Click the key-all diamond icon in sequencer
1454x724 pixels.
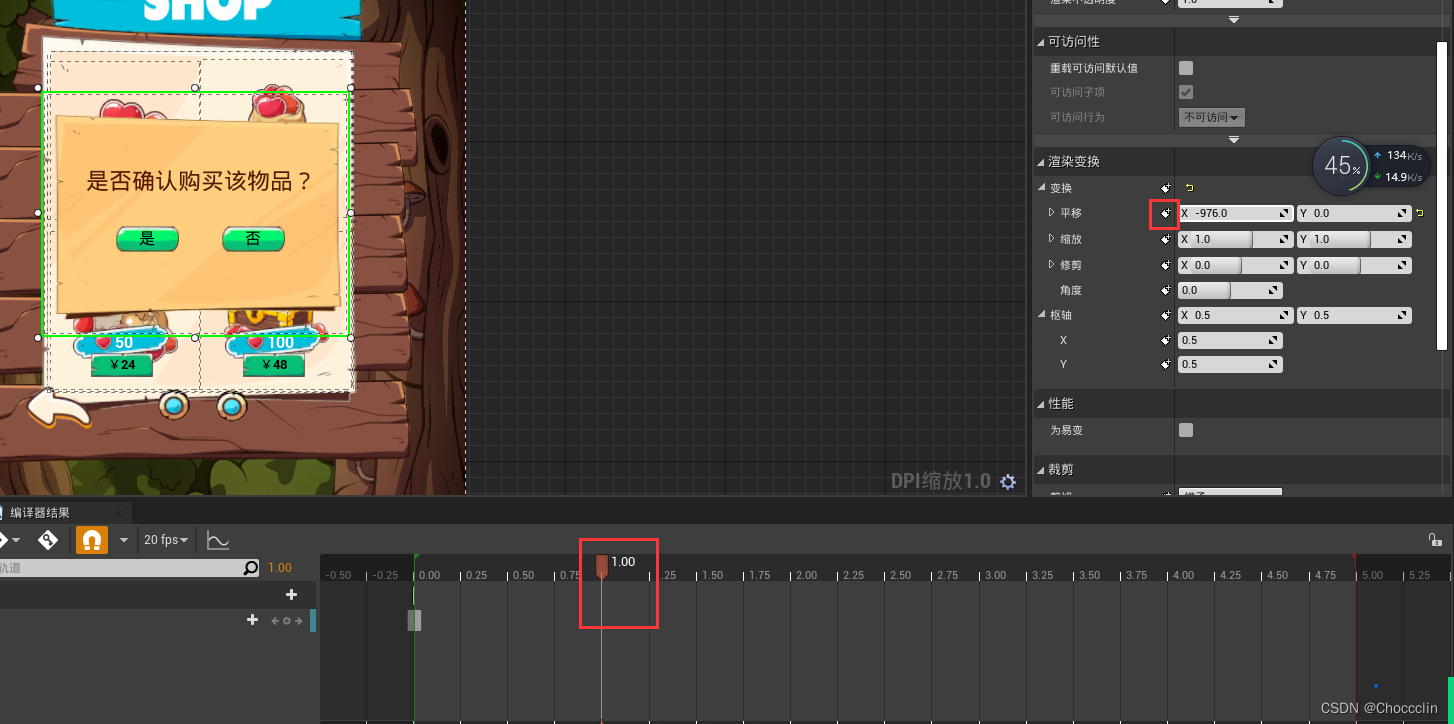[48, 540]
